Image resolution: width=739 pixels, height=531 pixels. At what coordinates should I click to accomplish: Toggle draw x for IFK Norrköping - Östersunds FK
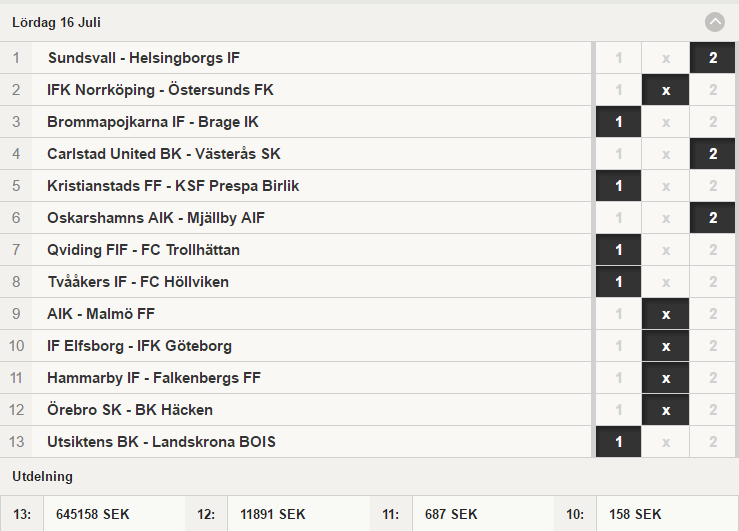pos(665,90)
